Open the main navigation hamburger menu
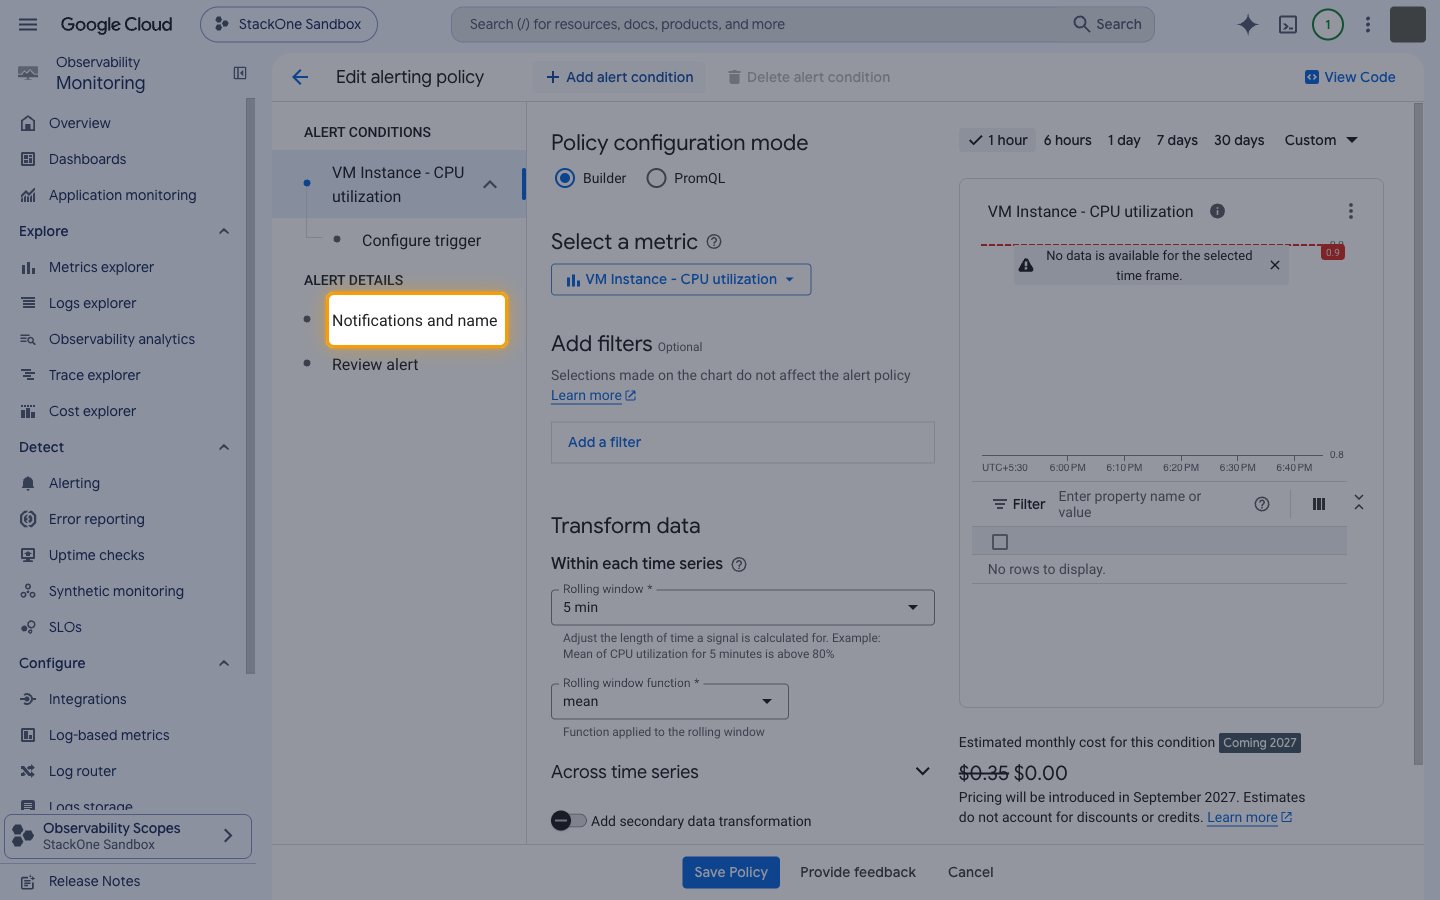 [x=28, y=24]
